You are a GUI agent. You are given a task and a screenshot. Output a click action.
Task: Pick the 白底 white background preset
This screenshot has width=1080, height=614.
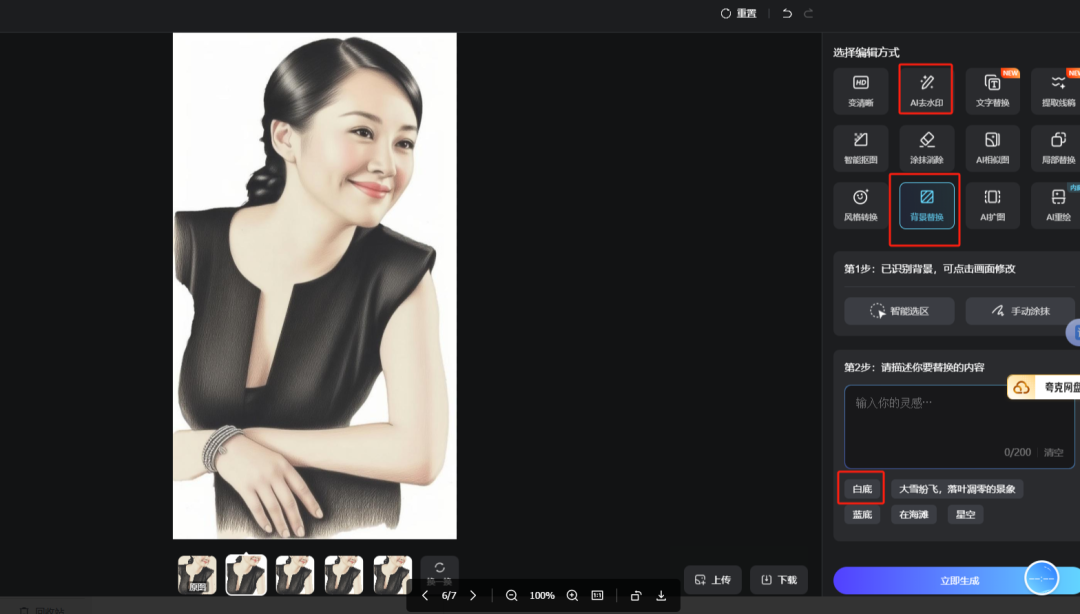click(861, 489)
